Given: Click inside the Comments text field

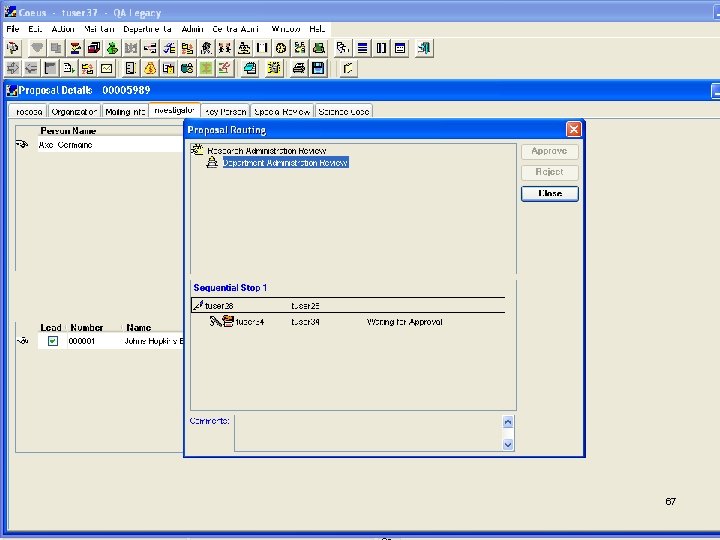Looking at the screenshot, I should (x=368, y=433).
